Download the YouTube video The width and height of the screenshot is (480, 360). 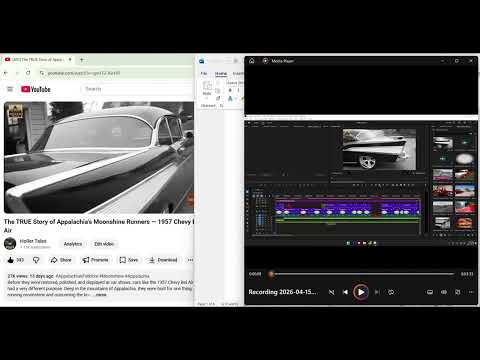click(x=163, y=260)
